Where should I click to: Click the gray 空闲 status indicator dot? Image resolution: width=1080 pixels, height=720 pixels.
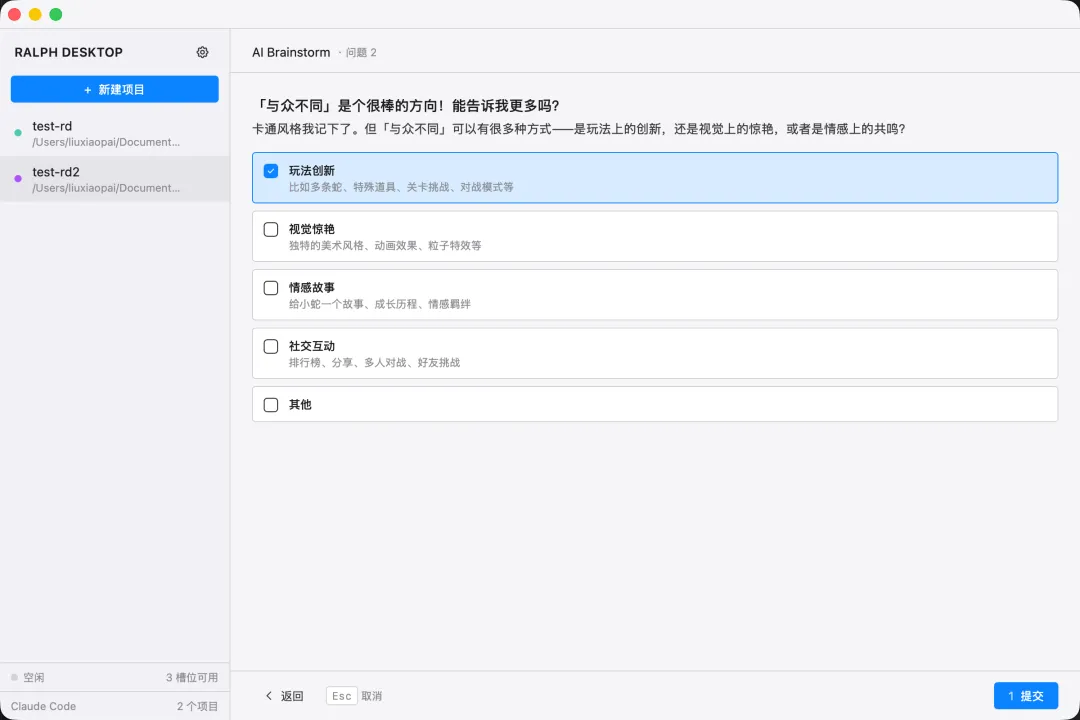(14, 678)
